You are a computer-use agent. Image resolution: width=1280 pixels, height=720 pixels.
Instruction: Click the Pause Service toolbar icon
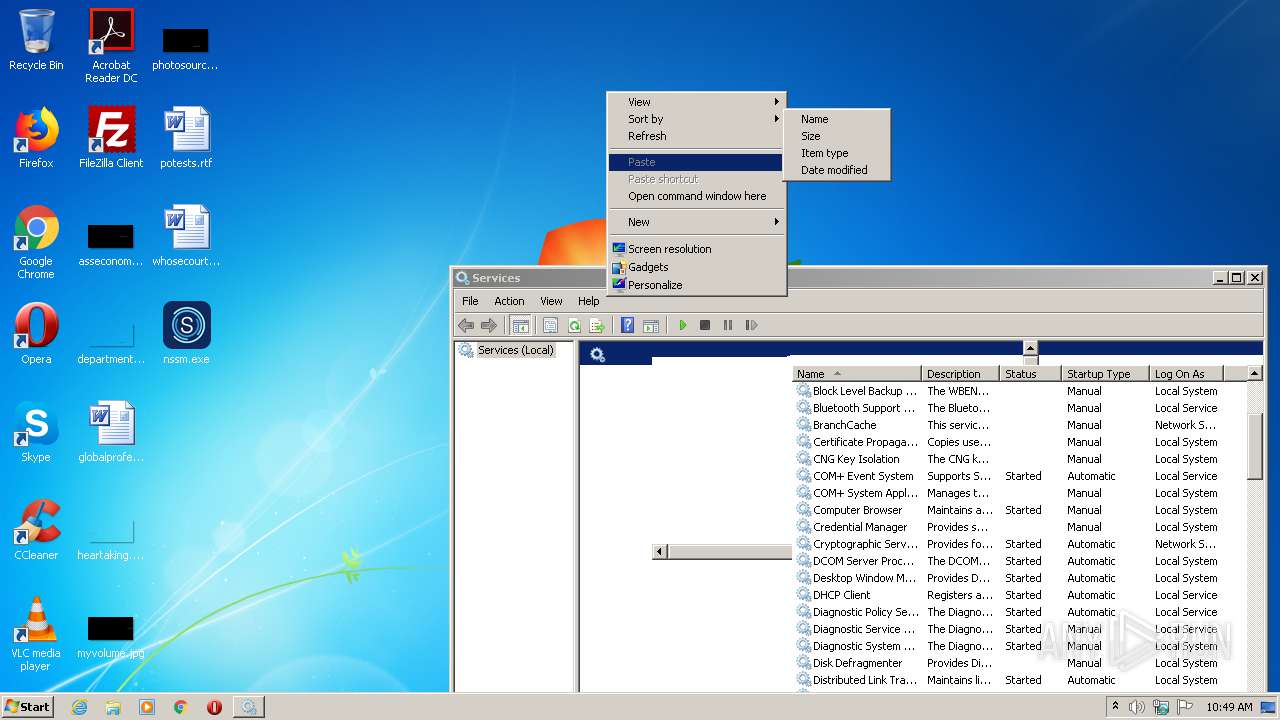tap(728, 325)
